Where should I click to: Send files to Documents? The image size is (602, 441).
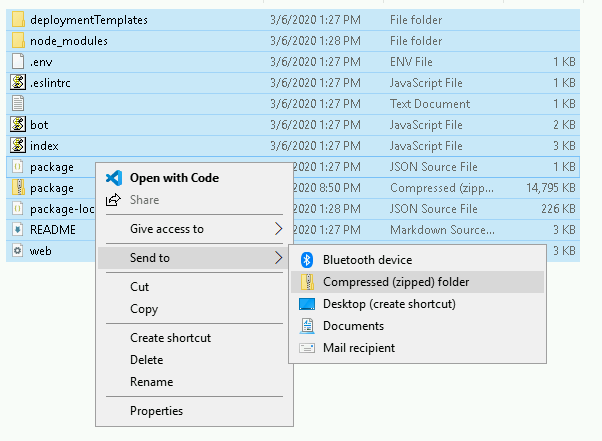pos(353,326)
